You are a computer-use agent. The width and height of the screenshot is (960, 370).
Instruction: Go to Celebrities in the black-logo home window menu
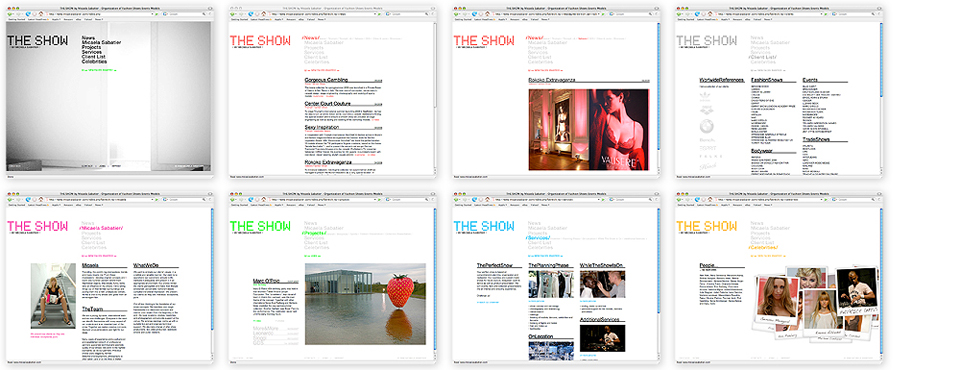pyautogui.click(x=94, y=62)
